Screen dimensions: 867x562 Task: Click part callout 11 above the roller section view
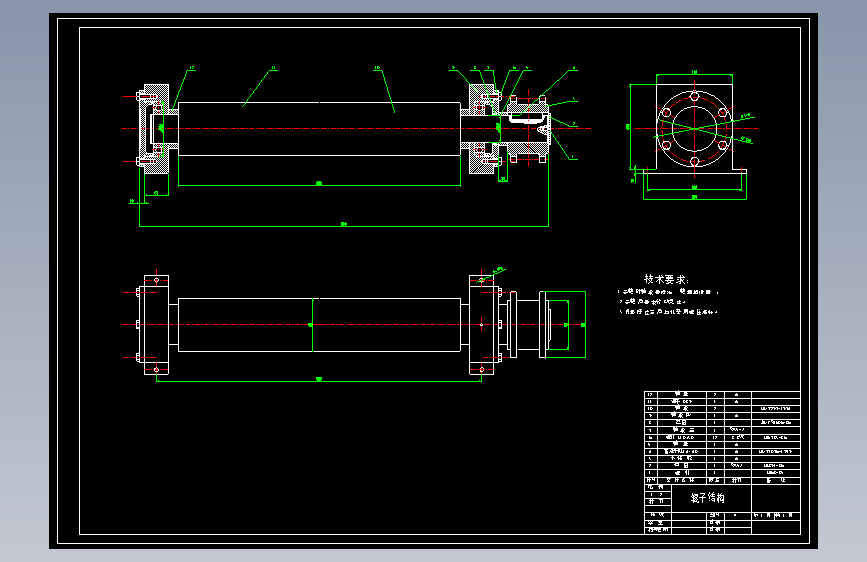click(x=273, y=68)
